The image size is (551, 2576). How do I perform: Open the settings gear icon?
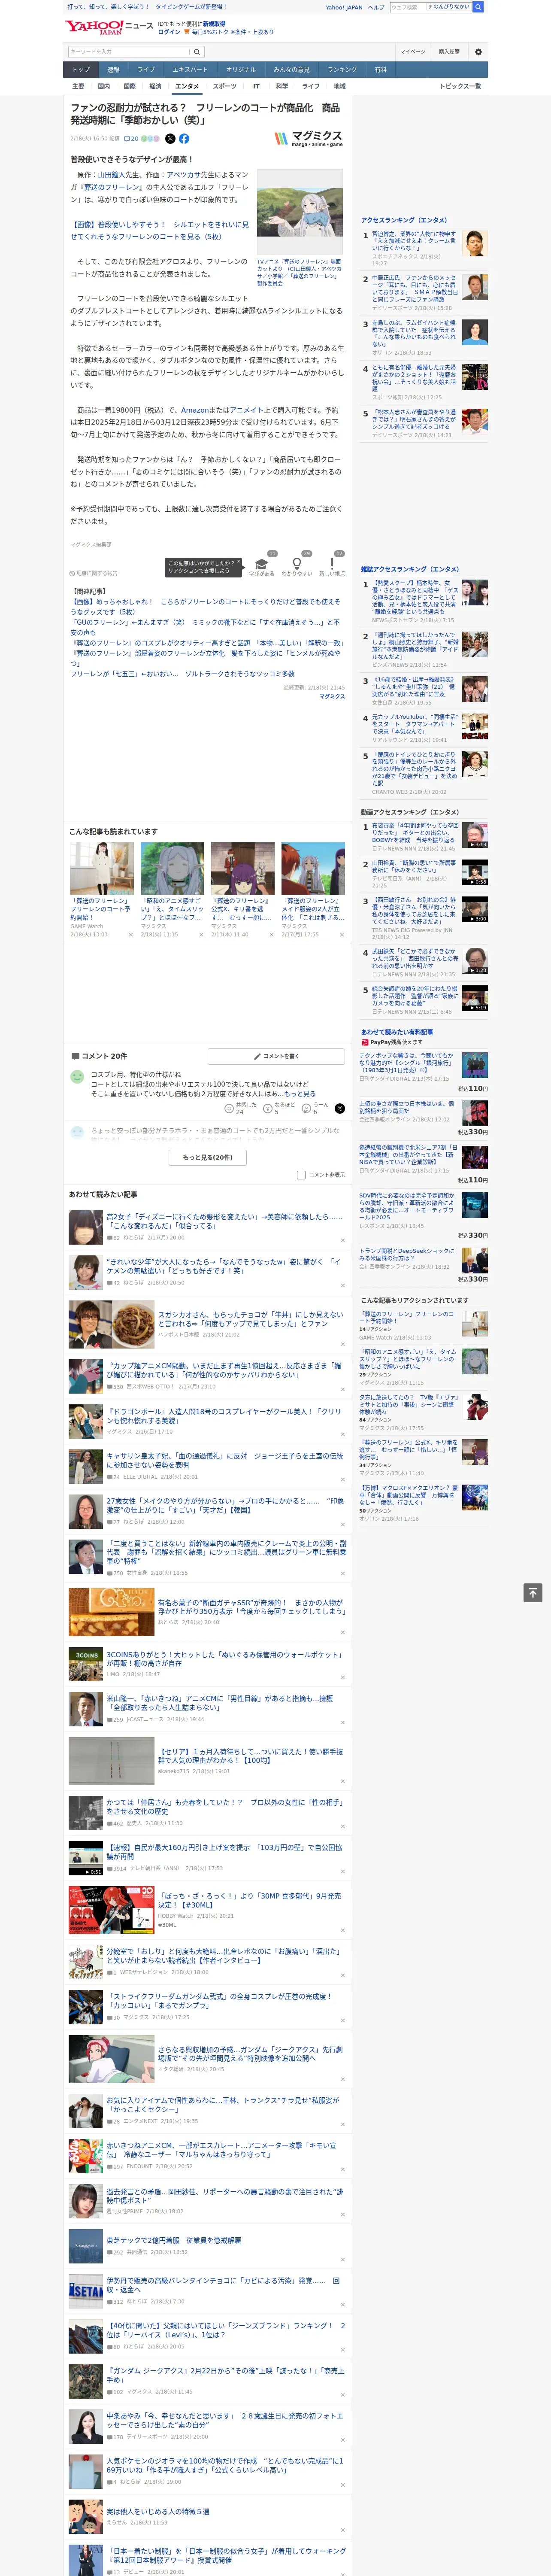pyautogui.click(x=478, y=52)
